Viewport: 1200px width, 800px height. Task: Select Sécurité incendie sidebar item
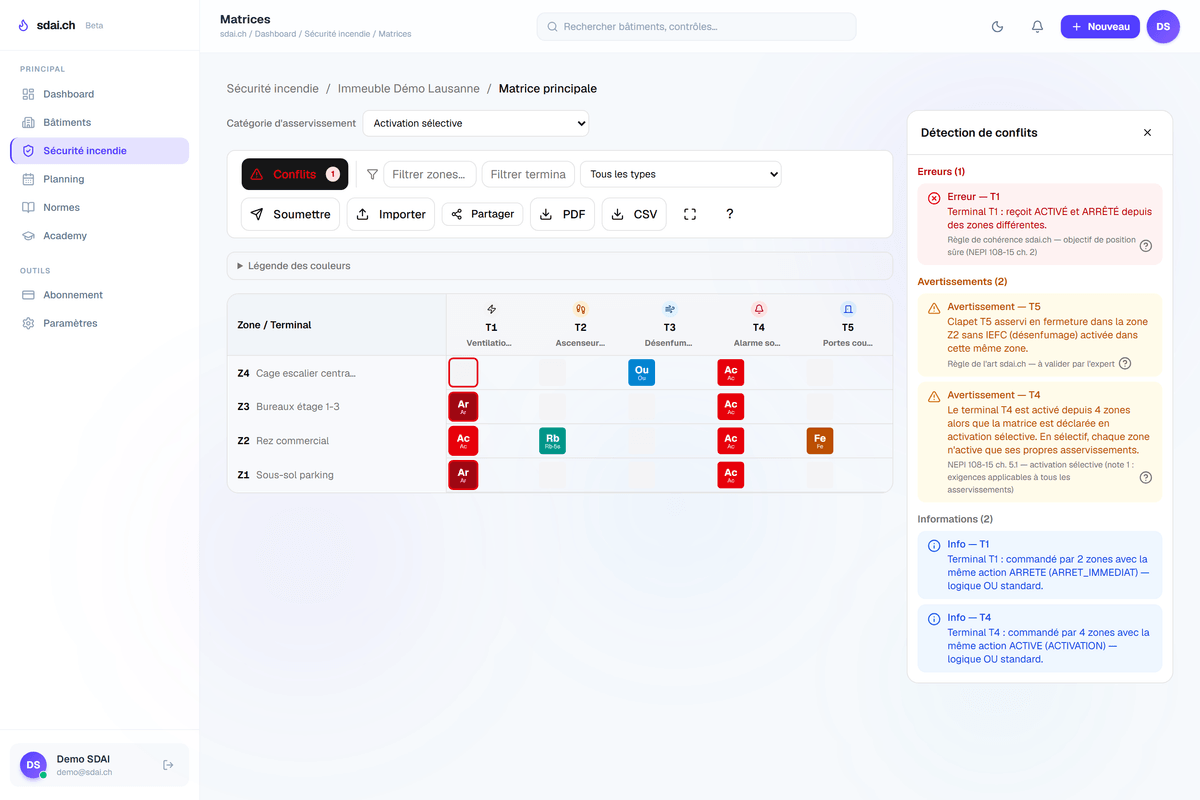99,151
